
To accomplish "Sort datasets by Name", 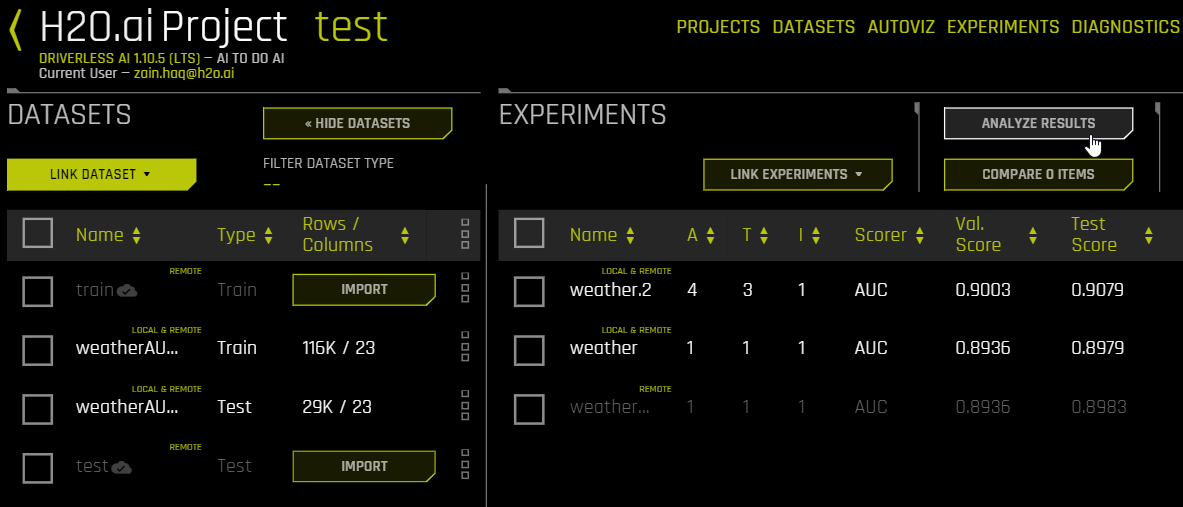I will [137, 235].
